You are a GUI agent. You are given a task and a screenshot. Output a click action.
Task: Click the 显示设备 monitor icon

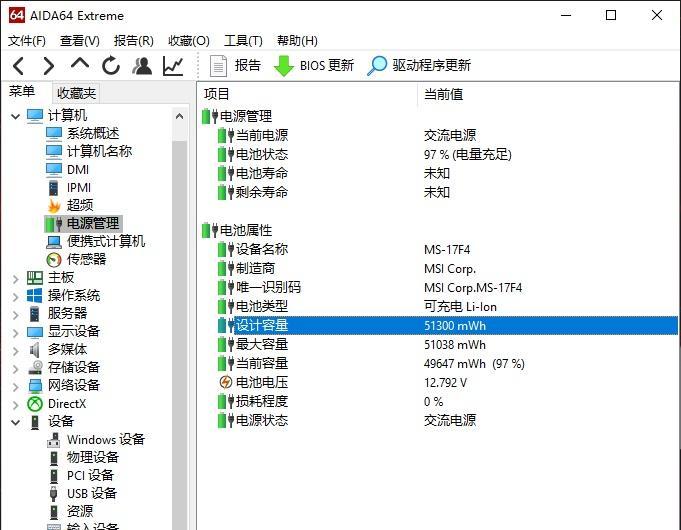[35, 331]
